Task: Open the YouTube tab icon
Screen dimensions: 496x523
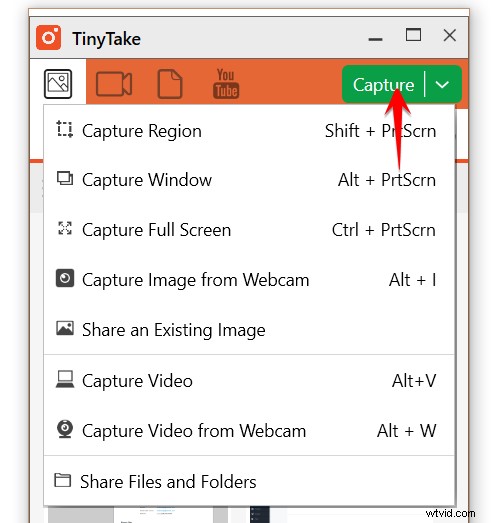Action: 226,84
